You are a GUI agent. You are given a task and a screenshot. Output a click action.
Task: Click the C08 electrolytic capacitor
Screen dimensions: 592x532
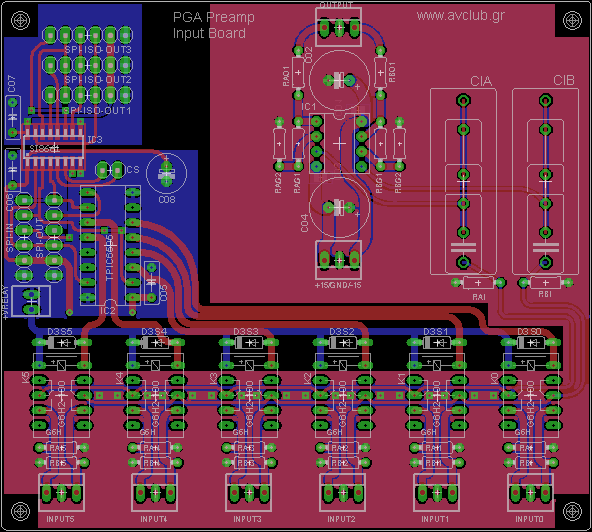(x=166, y=173)
